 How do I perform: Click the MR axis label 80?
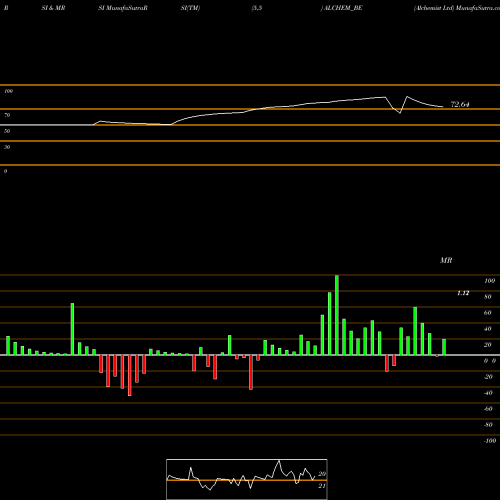488,297
